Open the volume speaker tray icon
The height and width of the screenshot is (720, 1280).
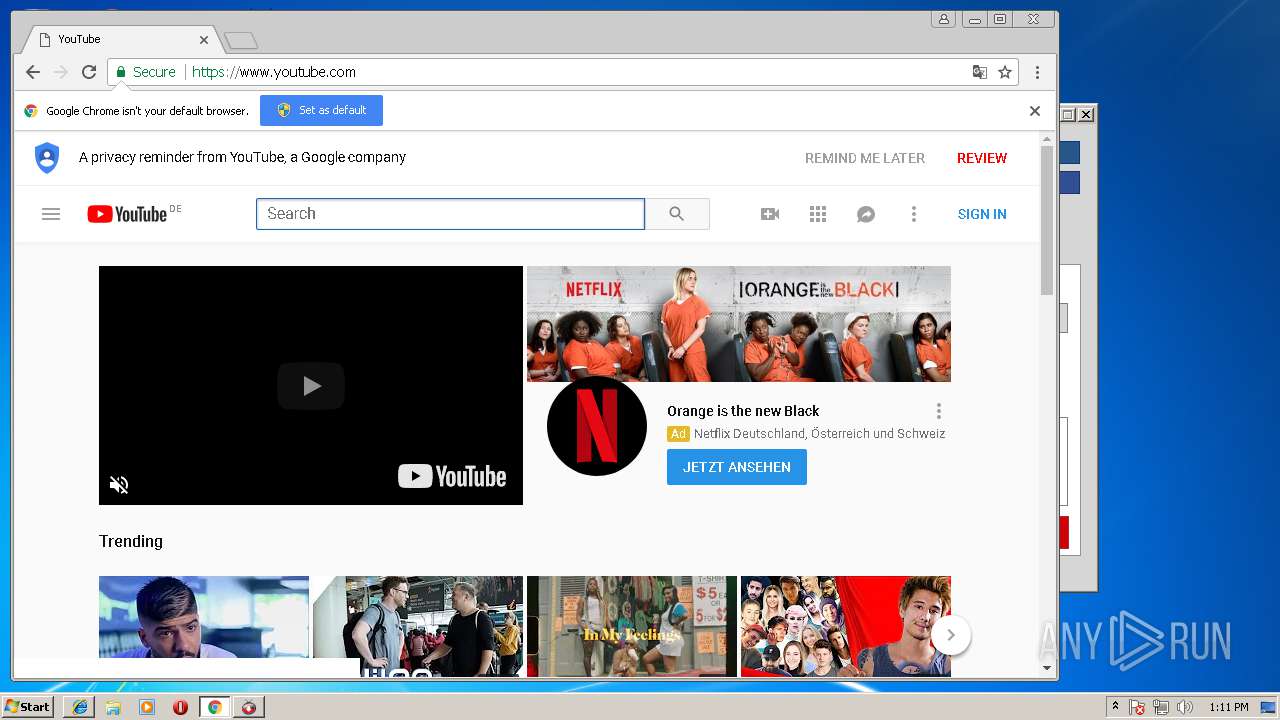click(x=1185, y=707)
